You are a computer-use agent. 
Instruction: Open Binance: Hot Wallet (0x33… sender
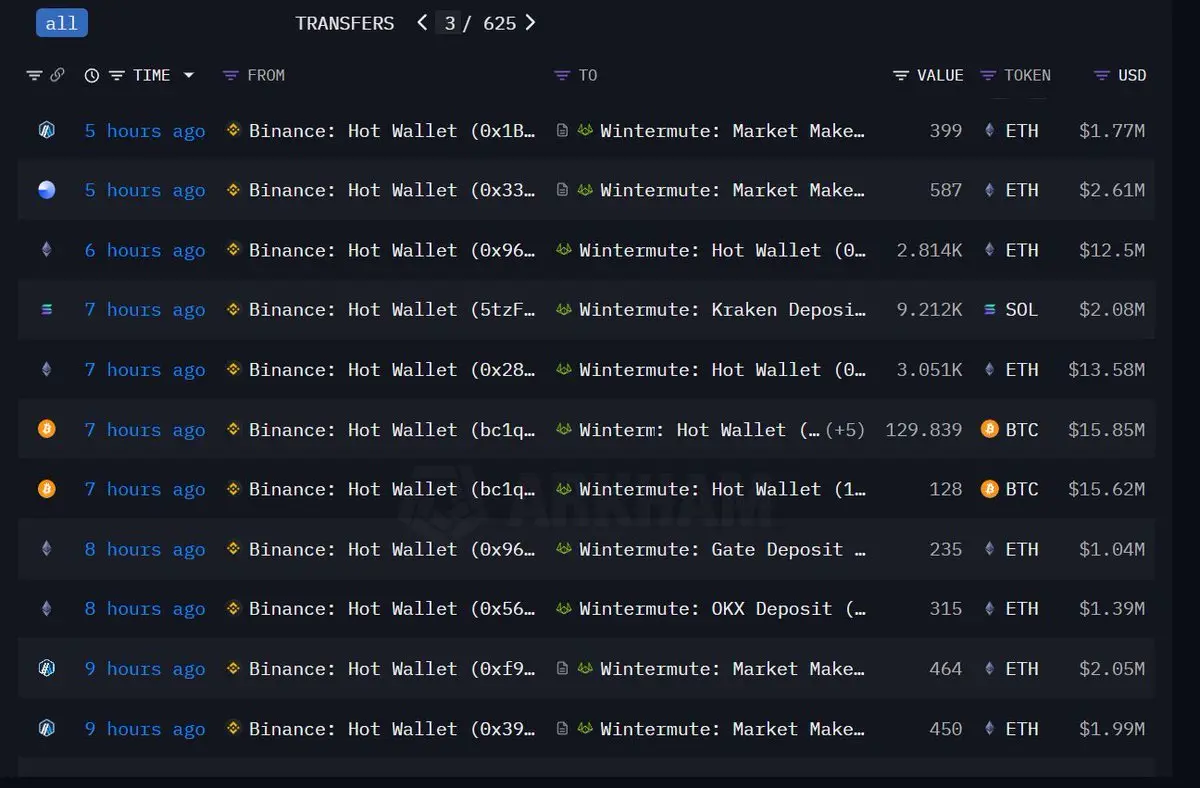(x=392, y=190)
